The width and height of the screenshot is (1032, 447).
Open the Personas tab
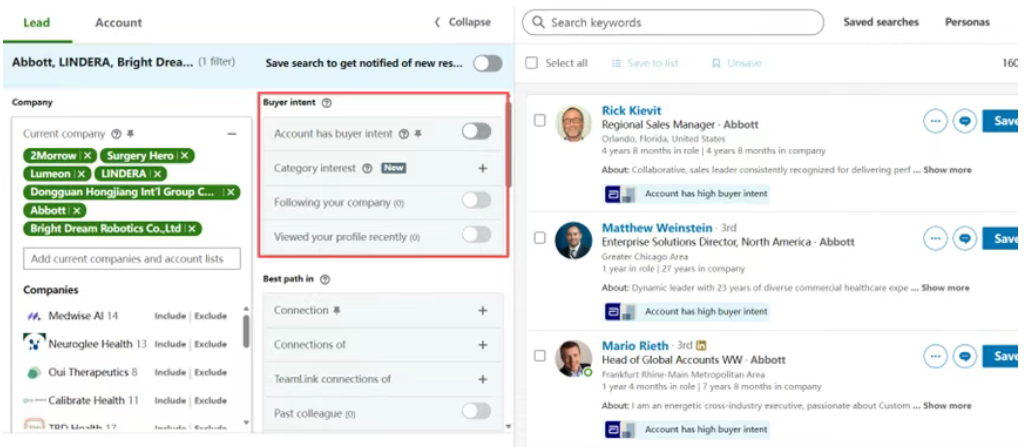pos(967,22)
